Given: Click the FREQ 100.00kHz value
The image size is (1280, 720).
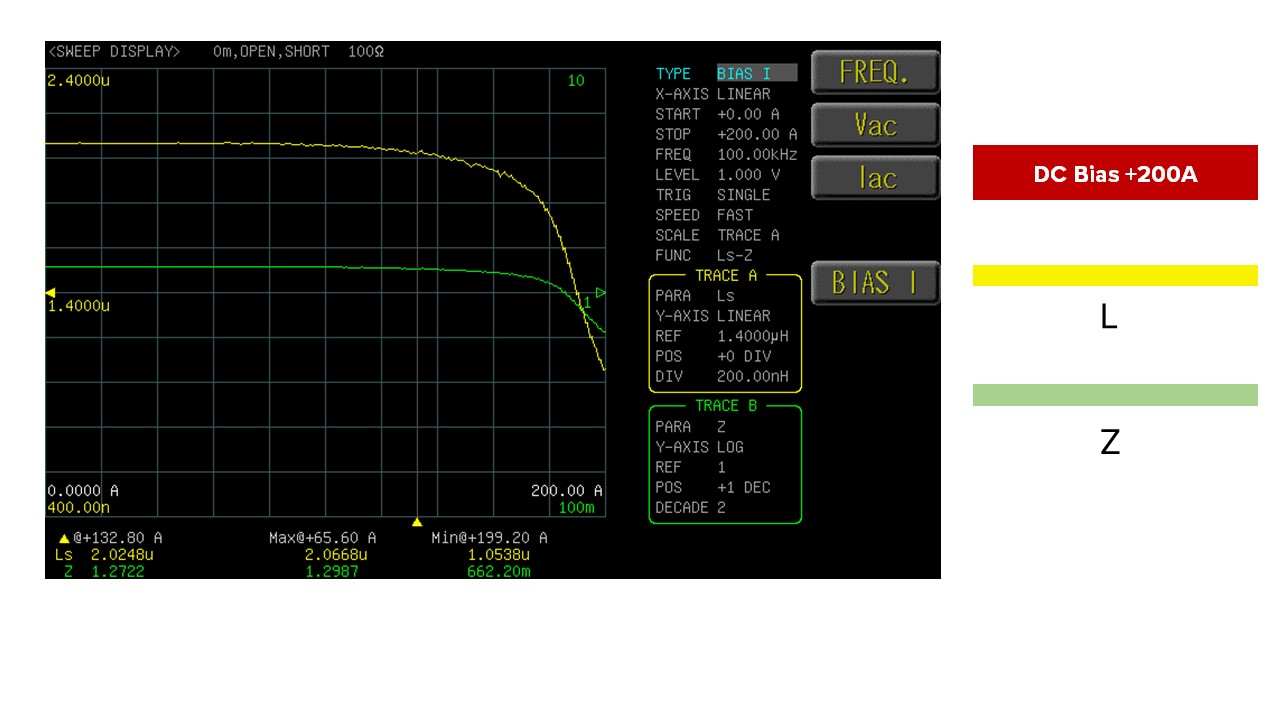Looking at the screenshot, I should (757, 155).
